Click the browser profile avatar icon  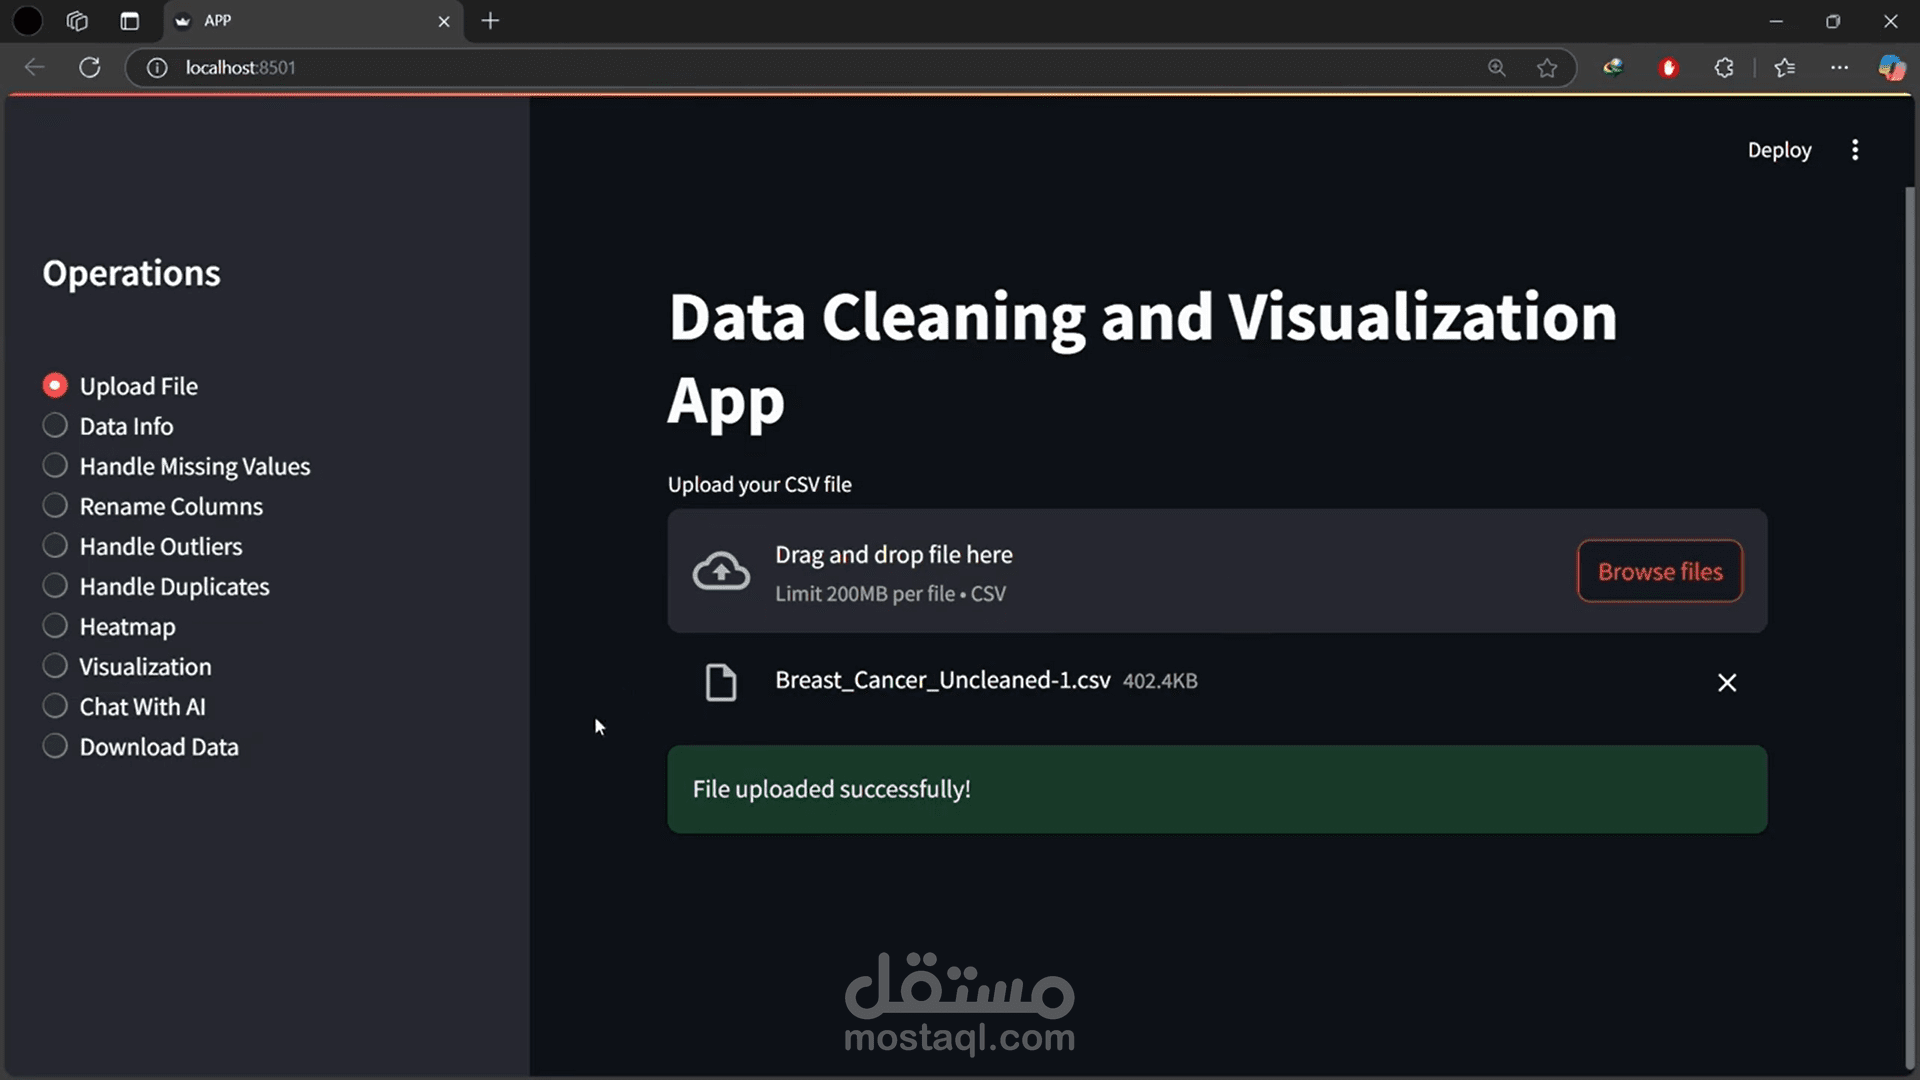click(1893, 67)
